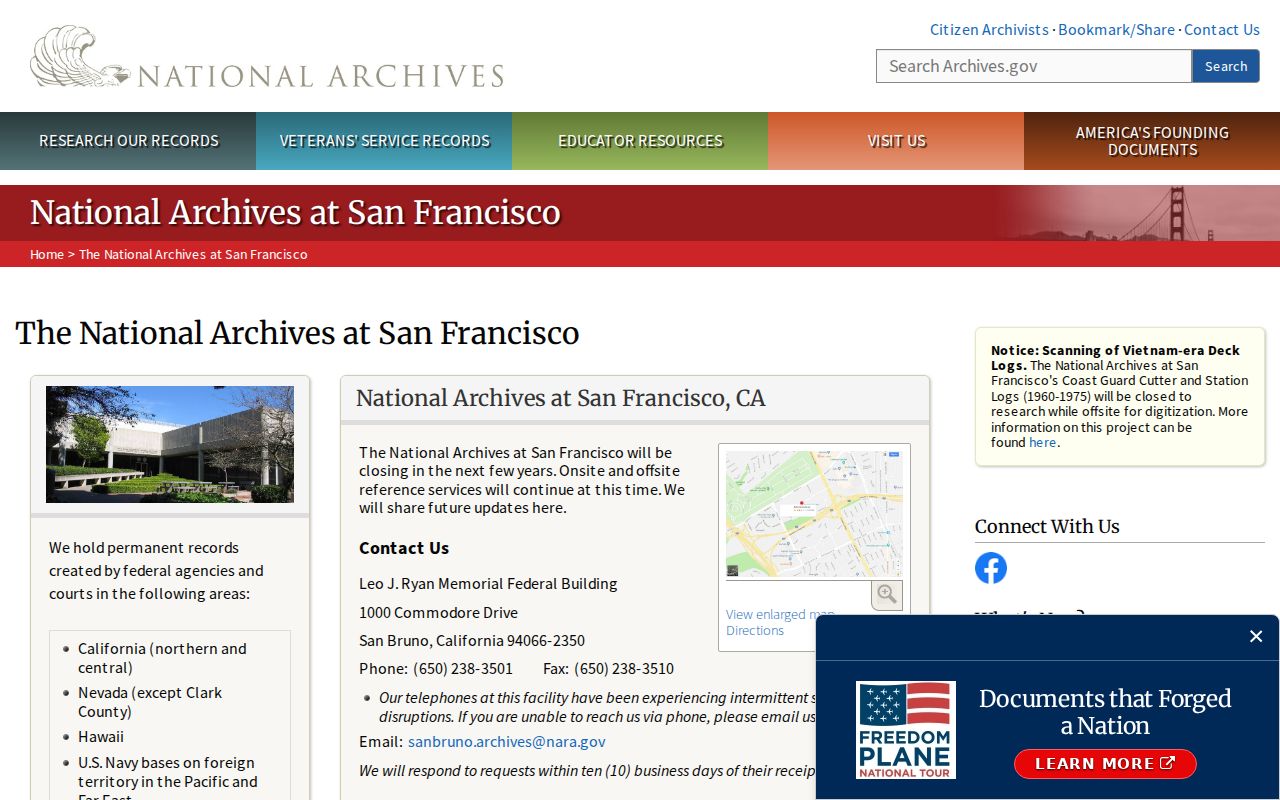Screen dimensions: 1280x800
Task: Open Veterans' Service Records menu
Action: pos(384,141)
